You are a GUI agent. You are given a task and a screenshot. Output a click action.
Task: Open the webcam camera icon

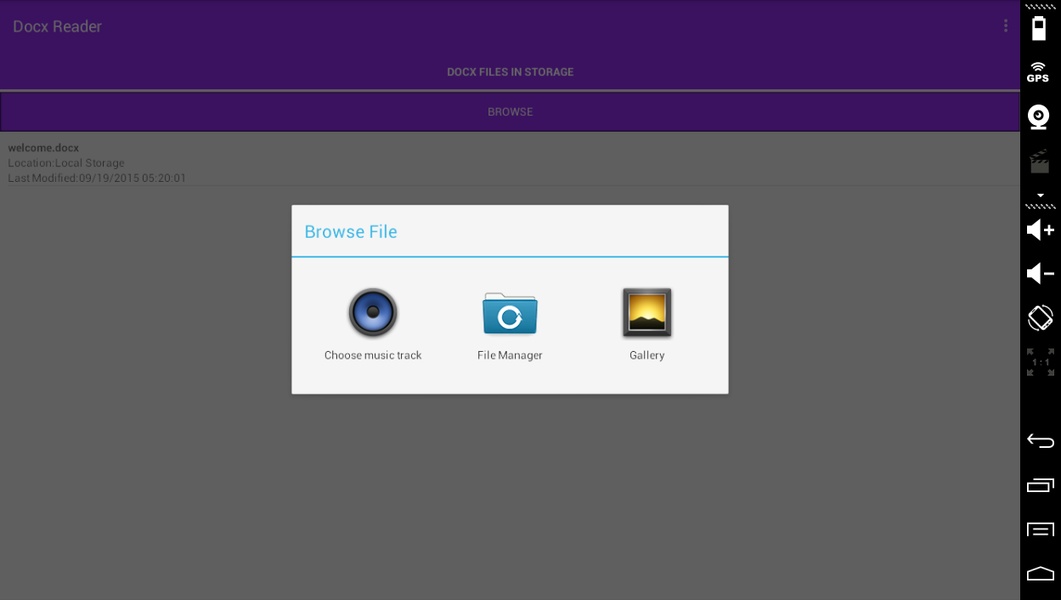click(1039, 117)
